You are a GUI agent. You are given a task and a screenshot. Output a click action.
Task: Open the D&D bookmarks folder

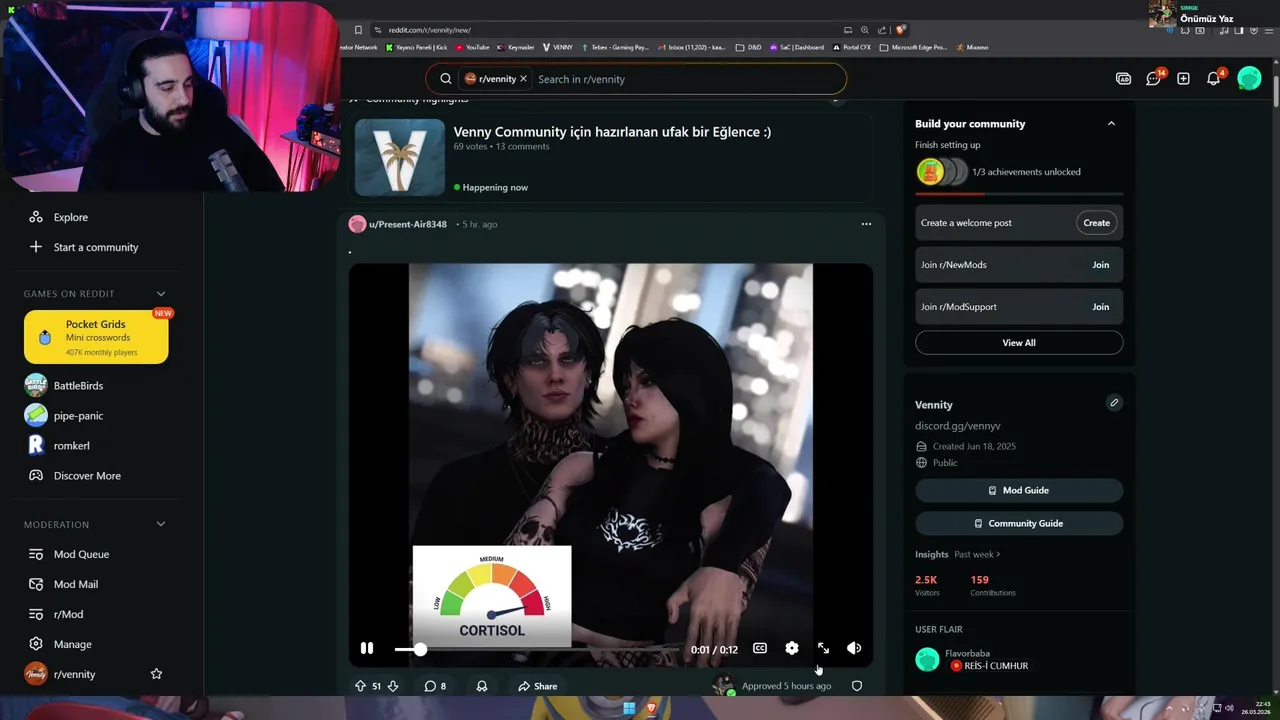748,47
